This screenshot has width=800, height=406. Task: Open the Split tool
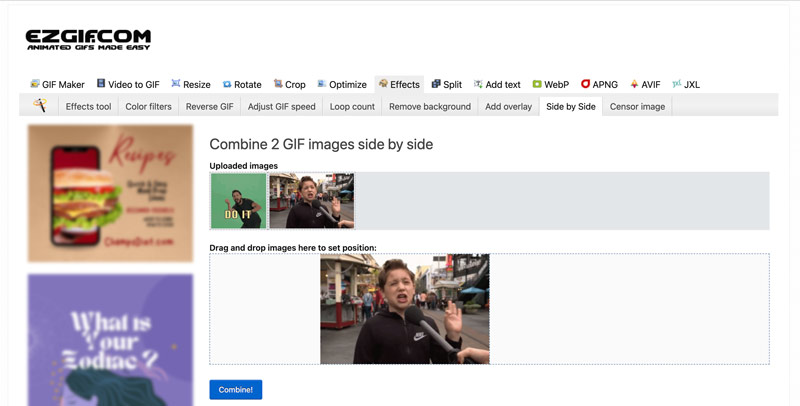447,85
